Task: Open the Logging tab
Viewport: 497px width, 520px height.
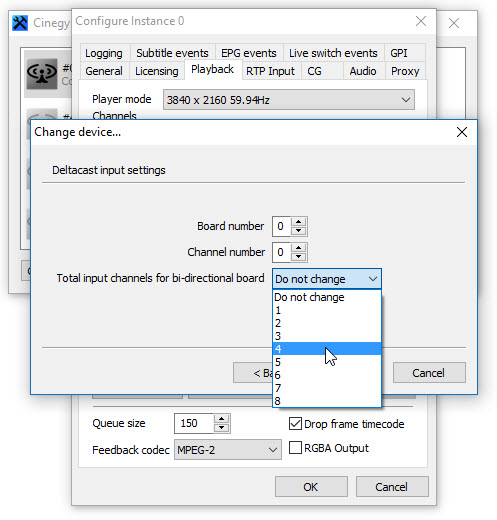Action: pos(104,53)
